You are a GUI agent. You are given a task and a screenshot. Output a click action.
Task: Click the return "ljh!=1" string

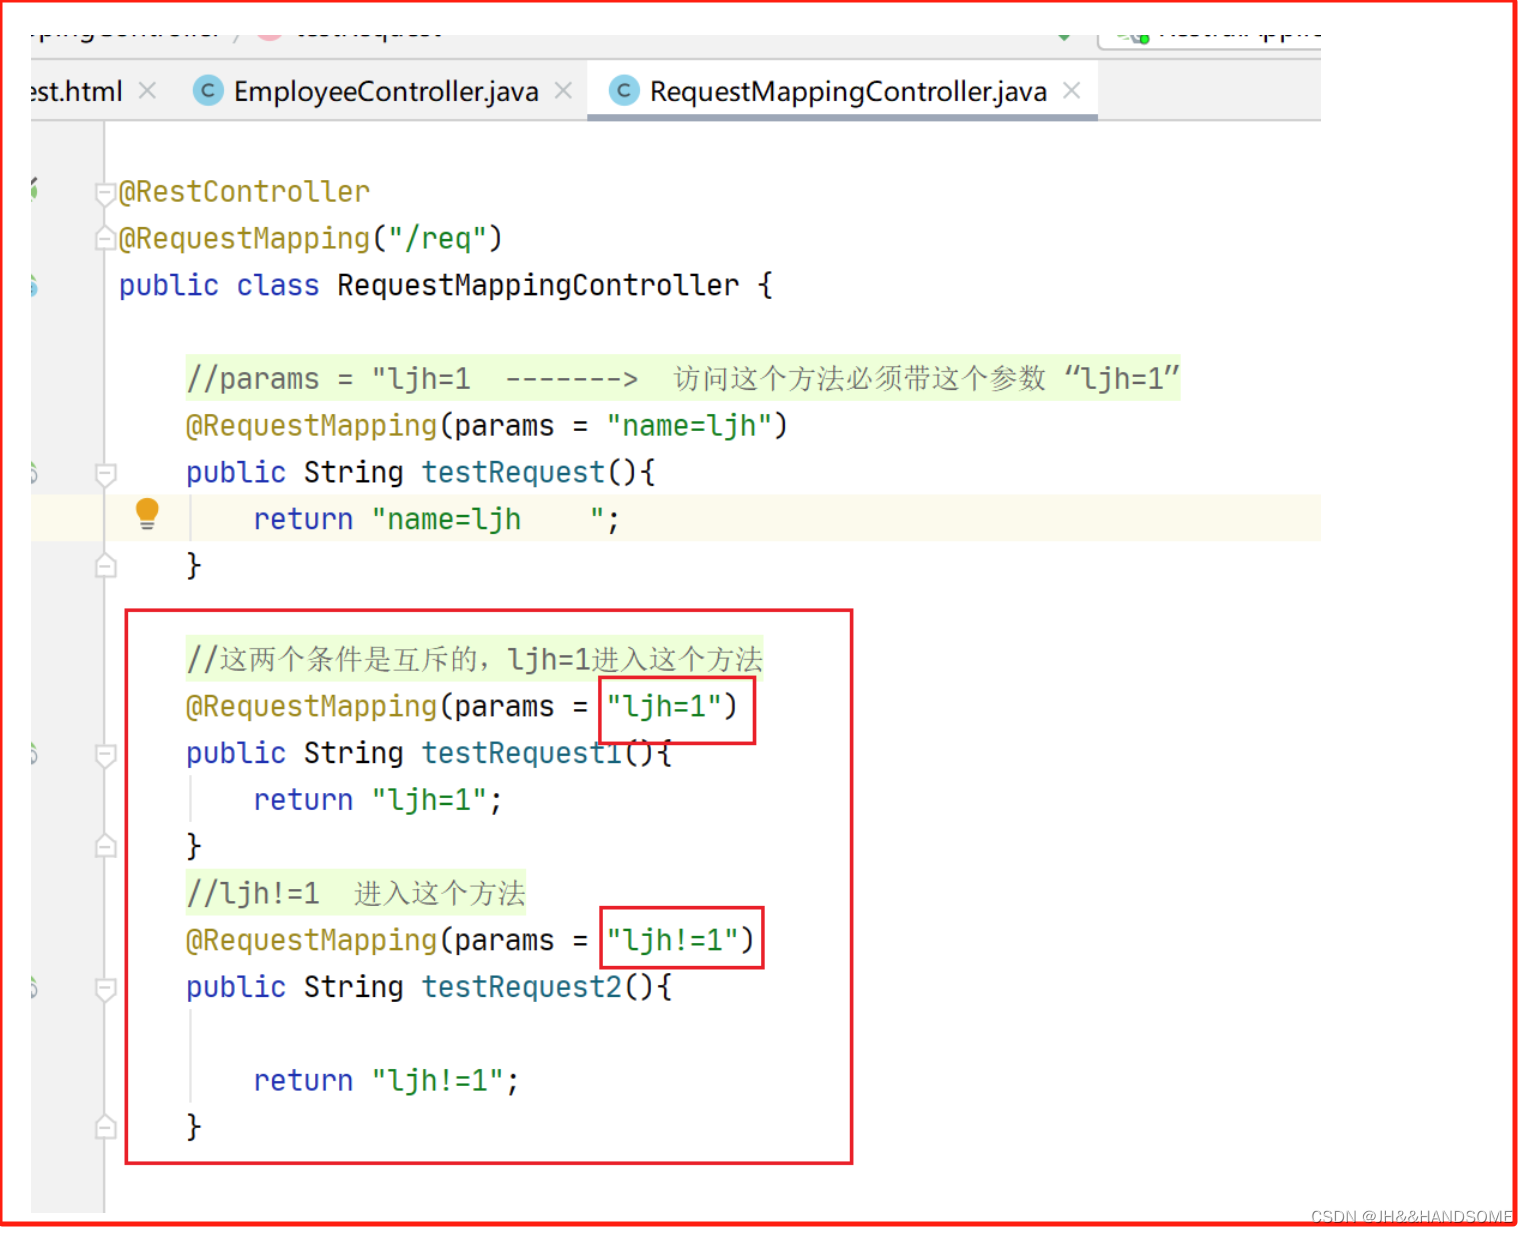(x=437, y=1081)
